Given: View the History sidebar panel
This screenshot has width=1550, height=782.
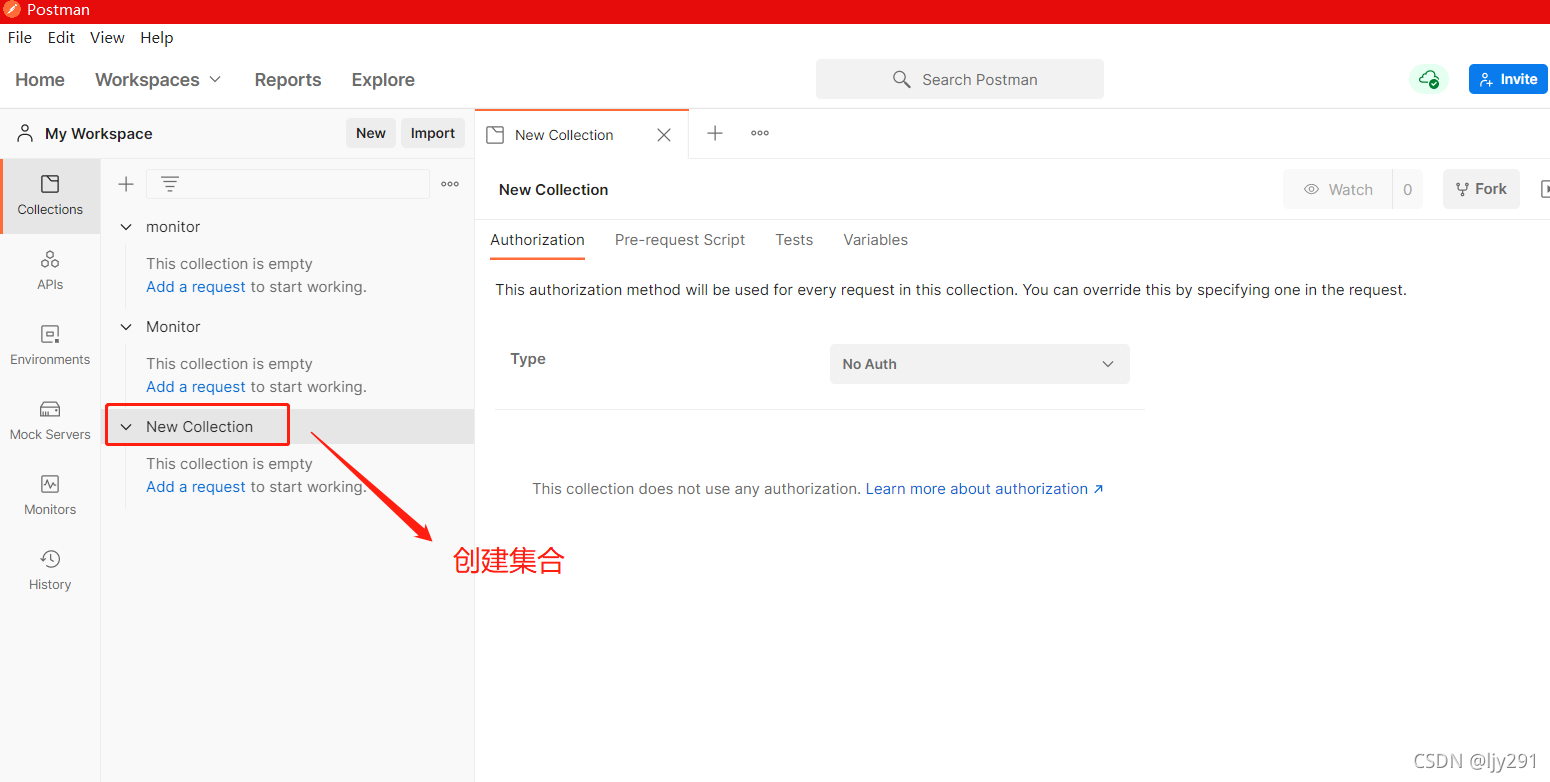Looking at the screenshot, I should (50, 569).
